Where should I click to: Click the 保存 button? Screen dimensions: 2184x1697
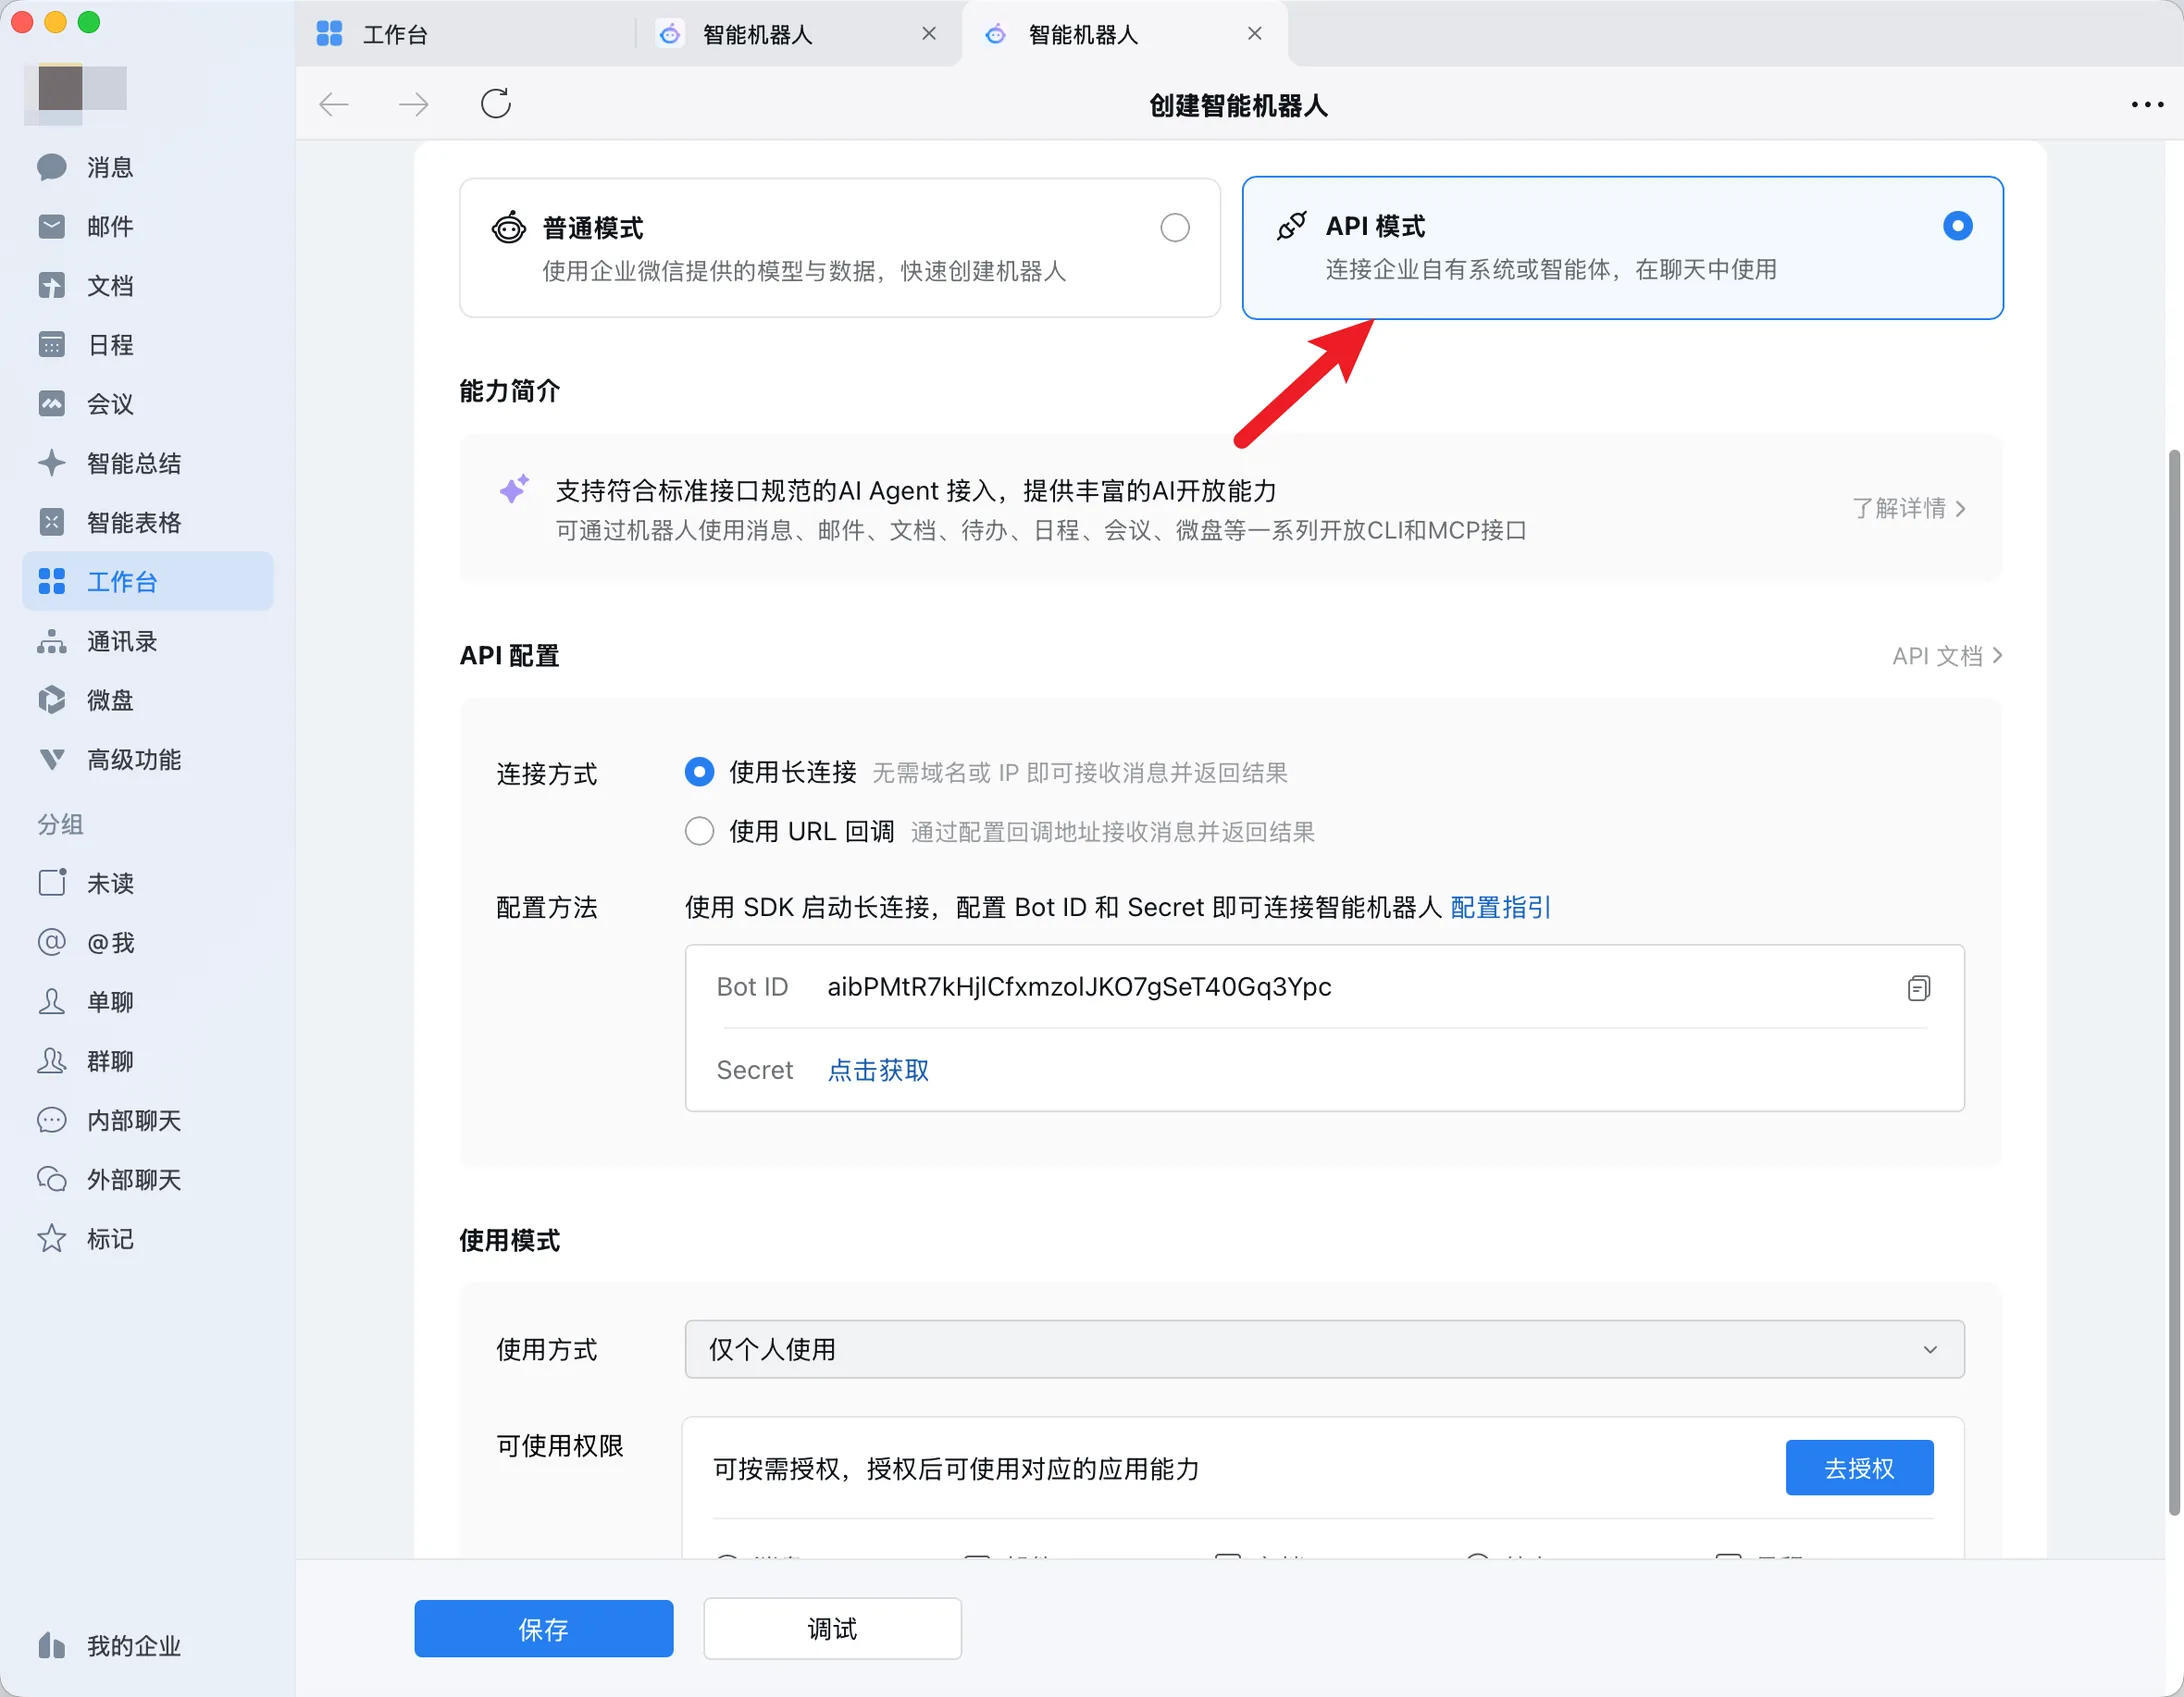544,1629
